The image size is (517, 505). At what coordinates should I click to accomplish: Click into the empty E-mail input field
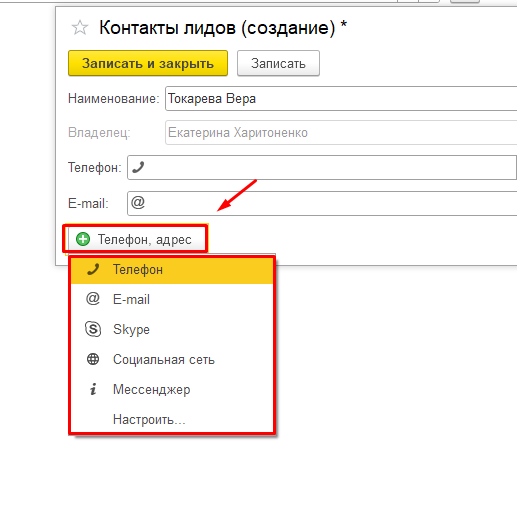click(322, 203)
